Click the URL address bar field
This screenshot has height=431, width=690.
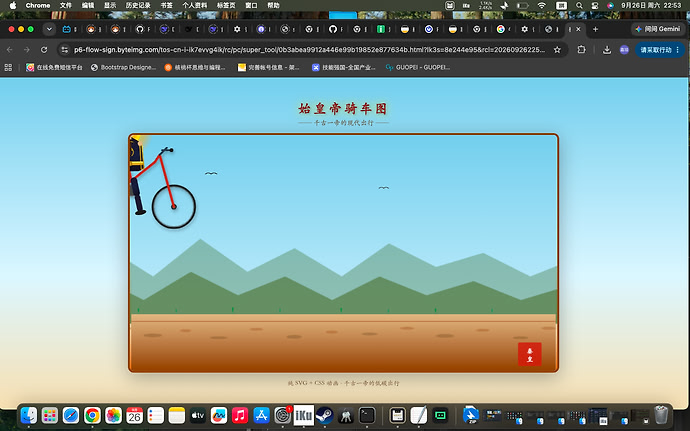[x=309, y=50]
